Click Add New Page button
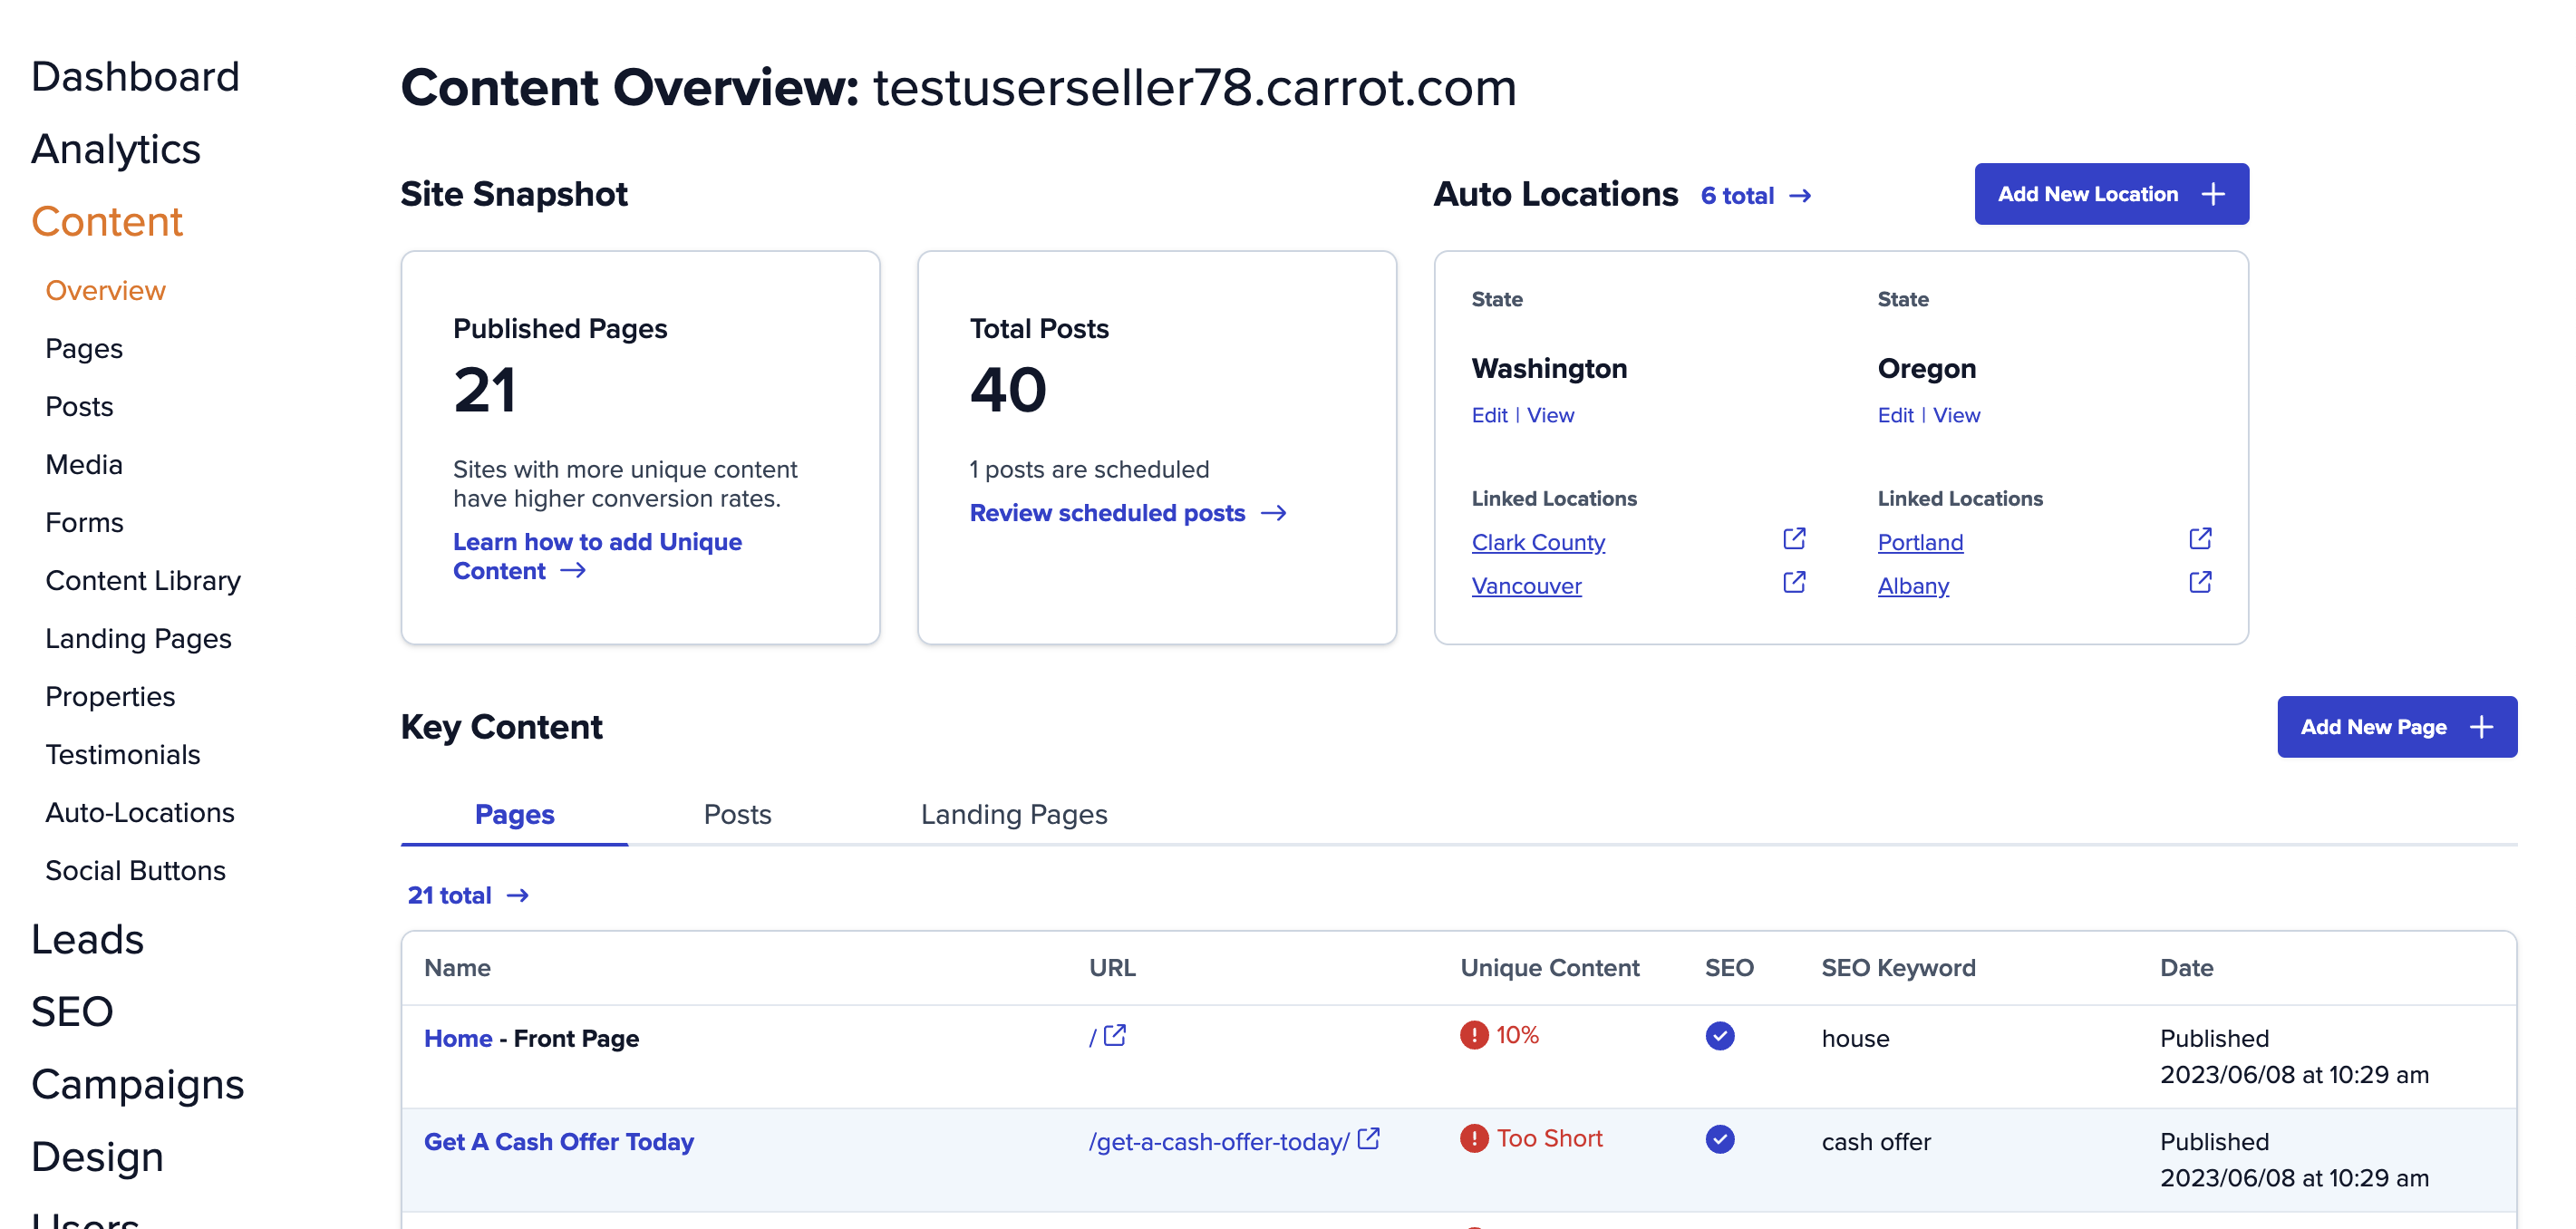 point(2396,726)
